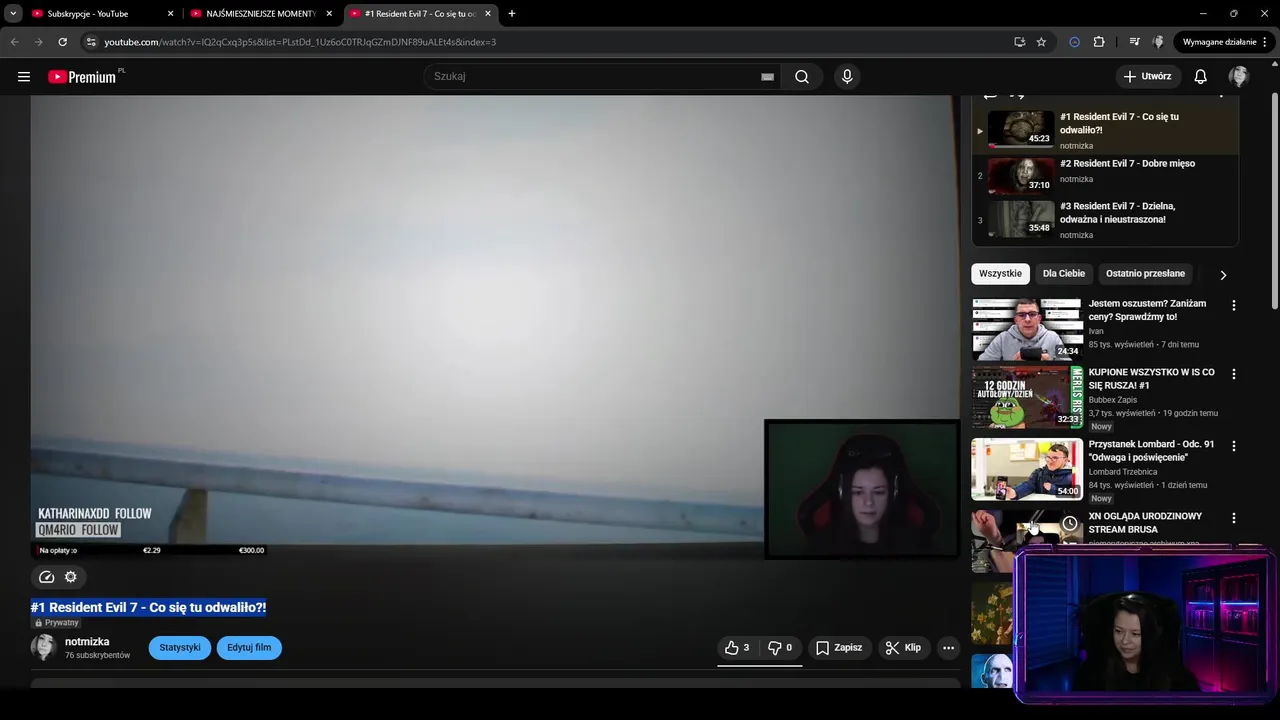Select the Wszystkie filter chip
Screen dimensions: 1280x720
1000,274
